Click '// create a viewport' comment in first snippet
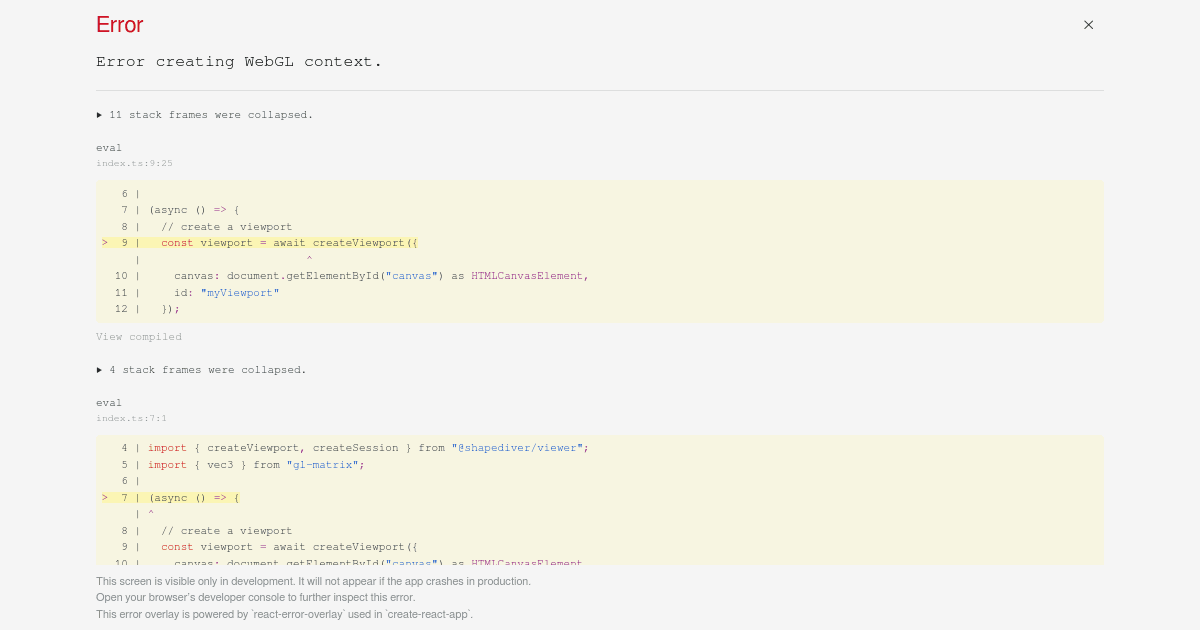Image resolution: width=1200 pixels, height=630 pixels. [x=227, y=227]
